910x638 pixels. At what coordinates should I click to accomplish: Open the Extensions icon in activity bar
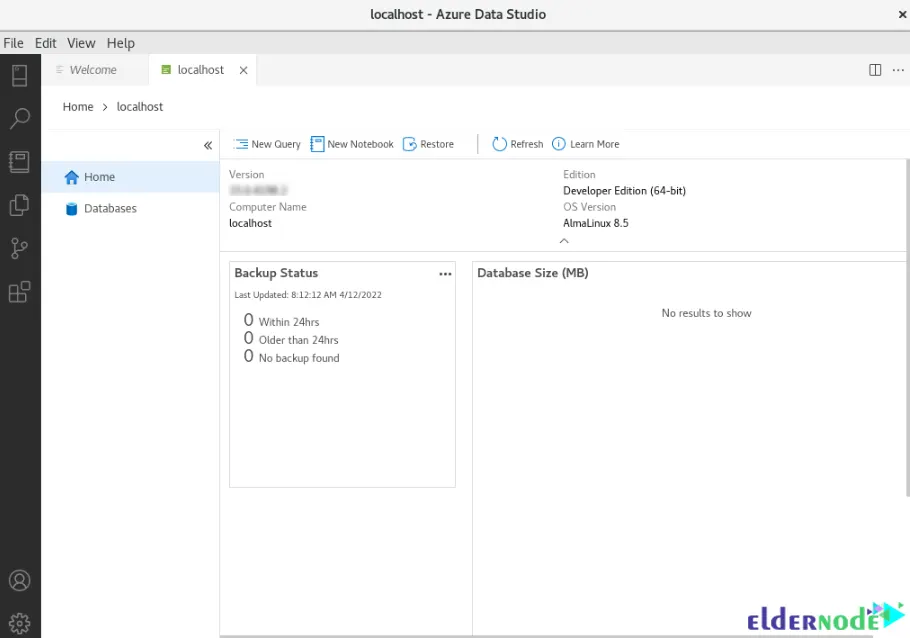(x=19, y=292)
